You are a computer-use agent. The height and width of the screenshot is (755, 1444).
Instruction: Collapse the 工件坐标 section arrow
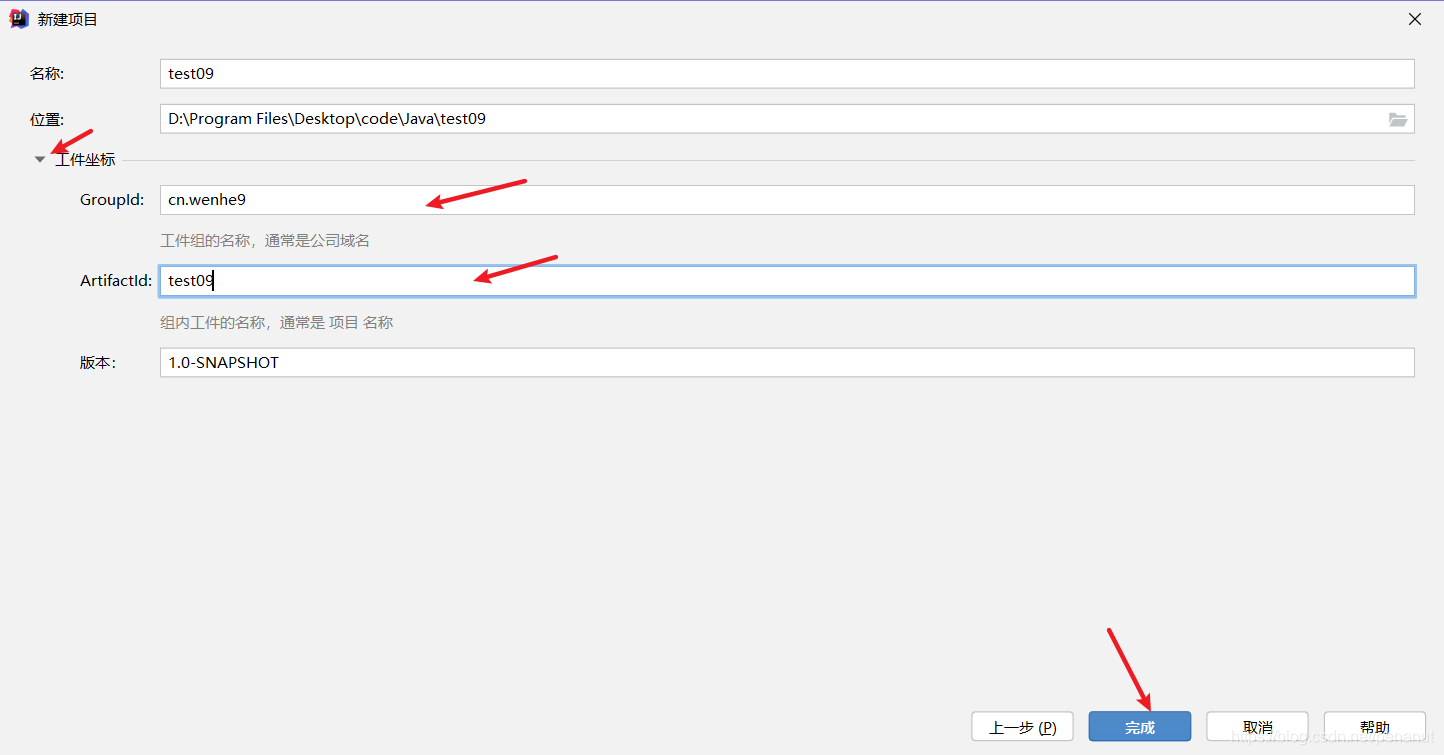[40, 160]
